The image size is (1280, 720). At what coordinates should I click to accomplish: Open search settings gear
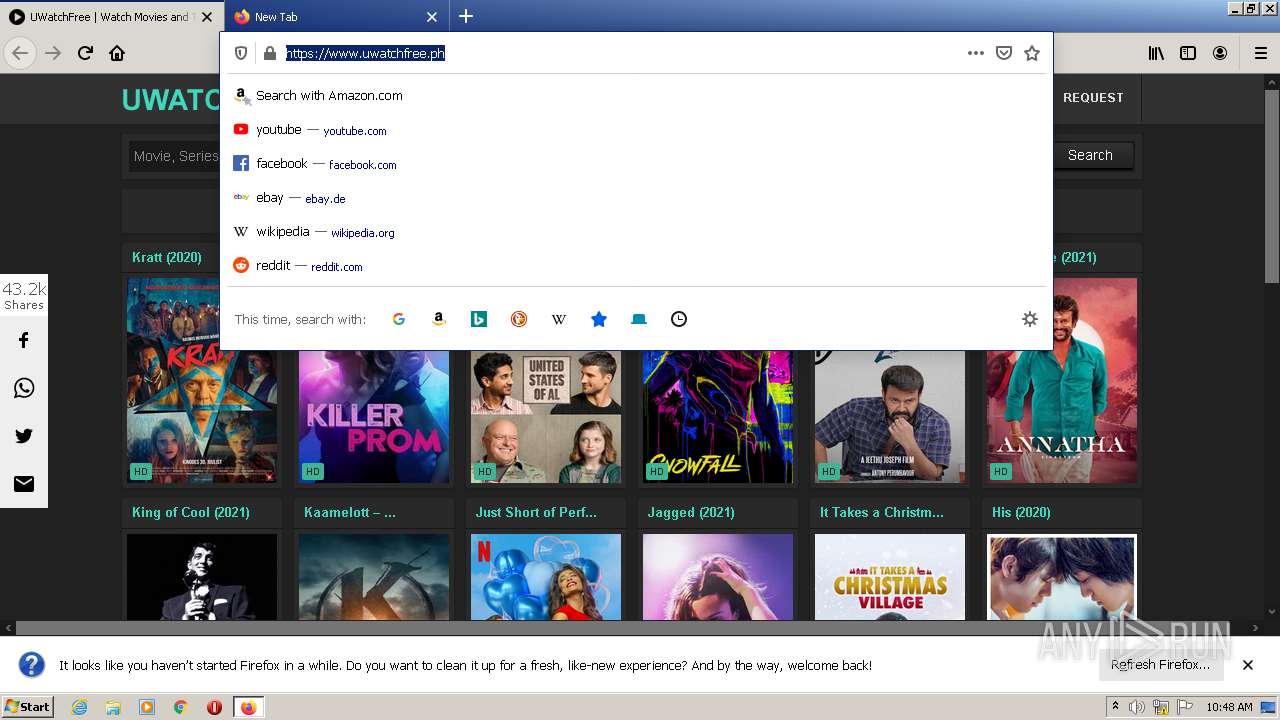[1030, 319]
